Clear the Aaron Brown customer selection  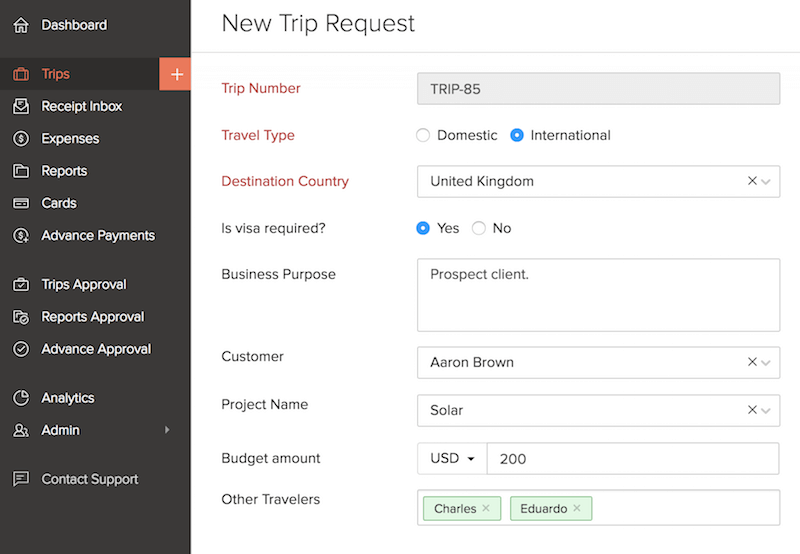(x=752, y=362)
